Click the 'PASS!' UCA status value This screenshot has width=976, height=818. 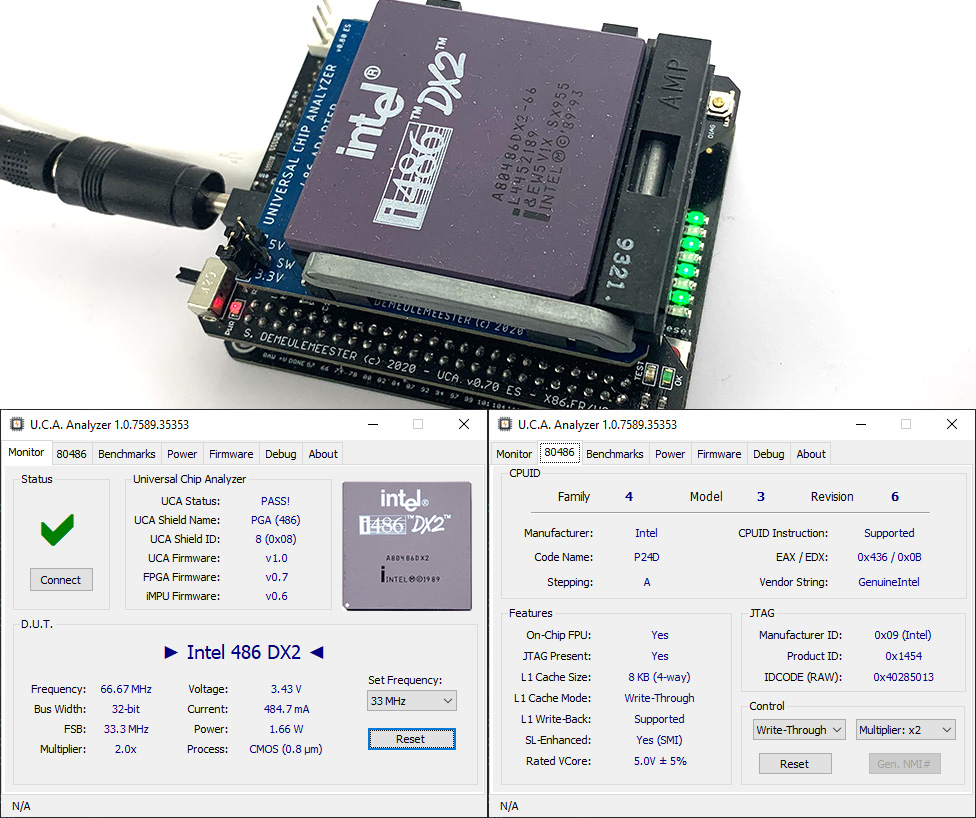click(275, 501)
